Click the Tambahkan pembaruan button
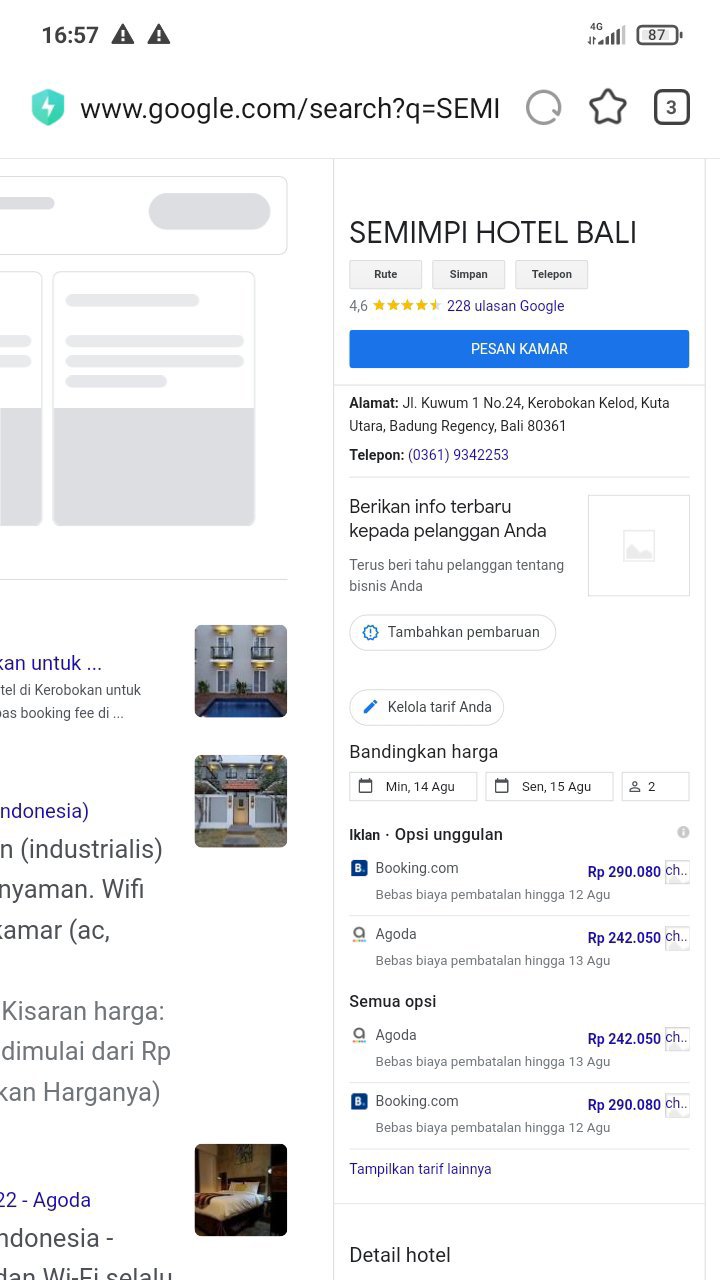The height and width of the screenshot is (1280, 720). [452, 632]
